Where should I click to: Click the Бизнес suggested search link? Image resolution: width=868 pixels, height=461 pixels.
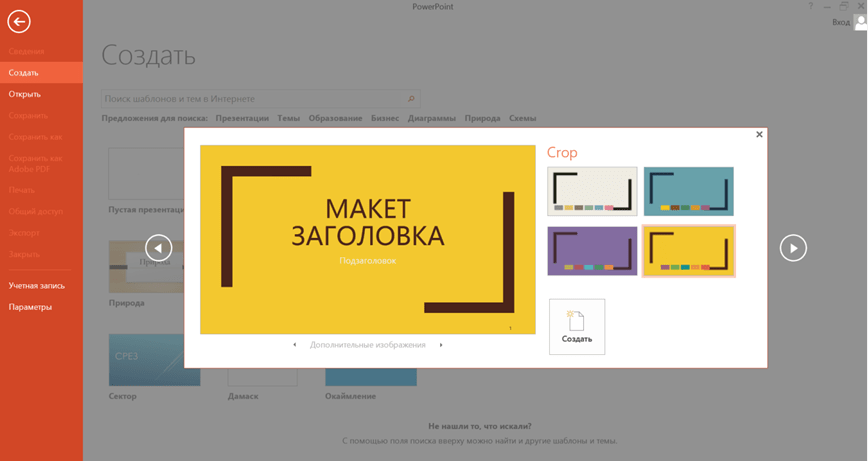pos(385,118)
